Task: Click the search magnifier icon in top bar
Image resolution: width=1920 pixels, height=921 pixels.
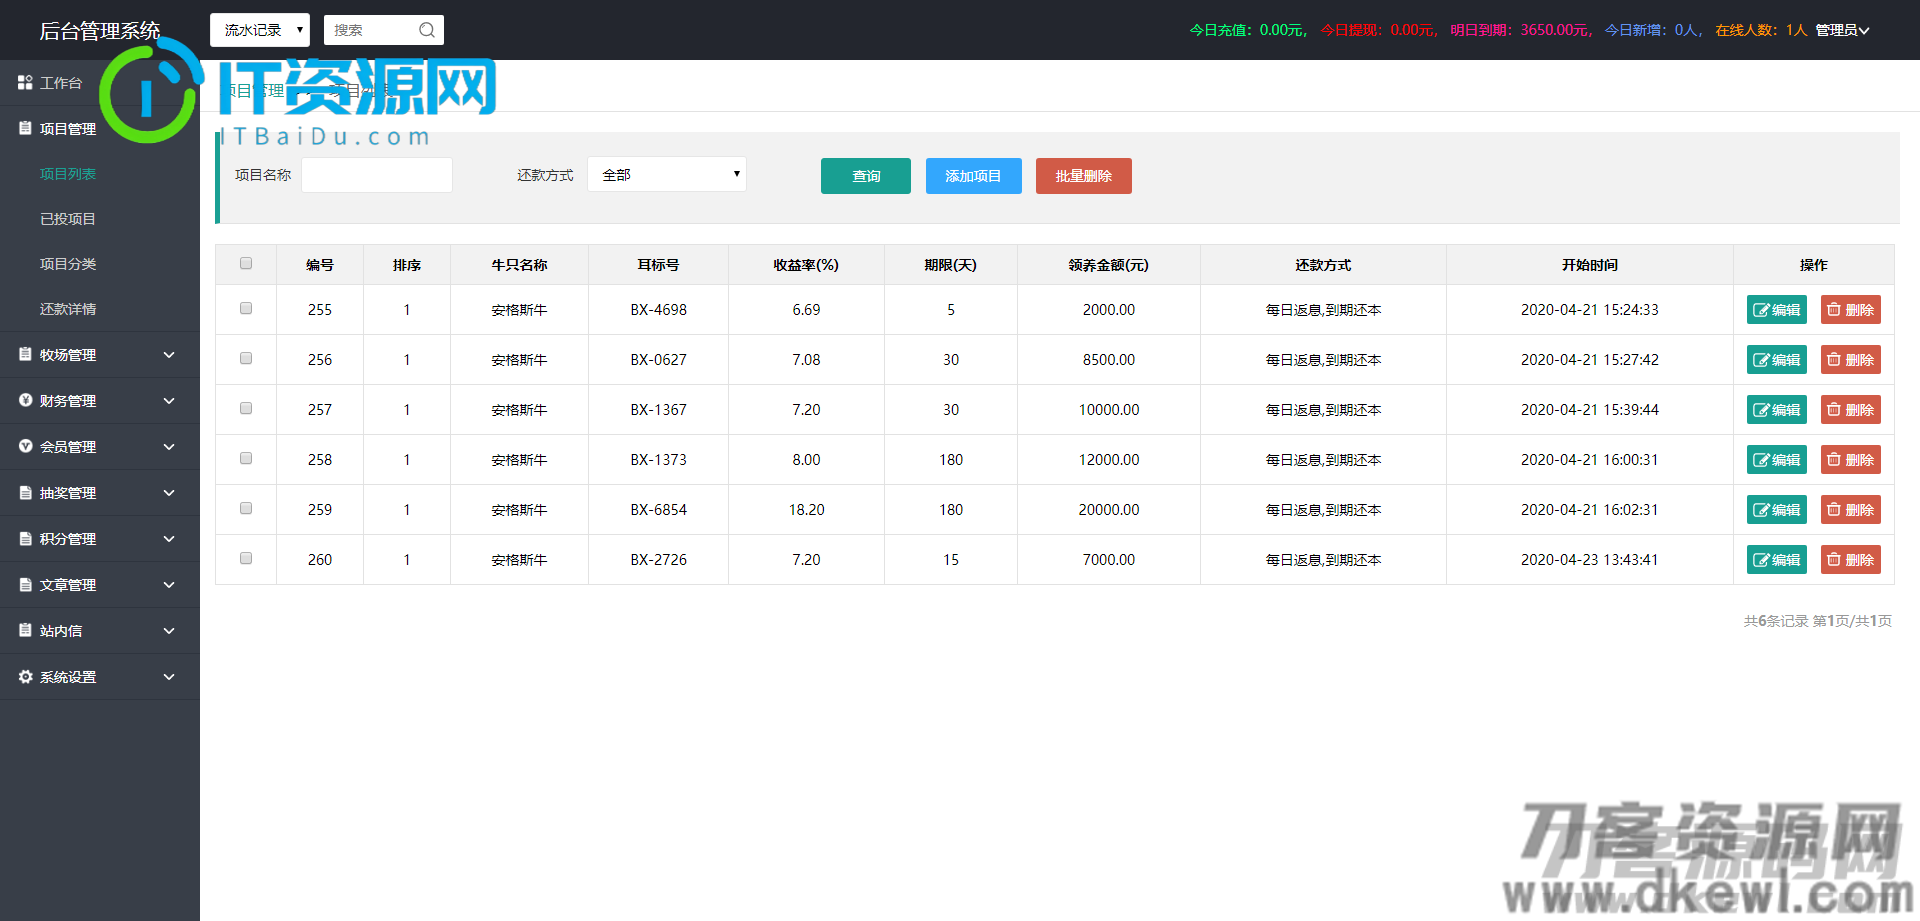Action: point(427,30)
